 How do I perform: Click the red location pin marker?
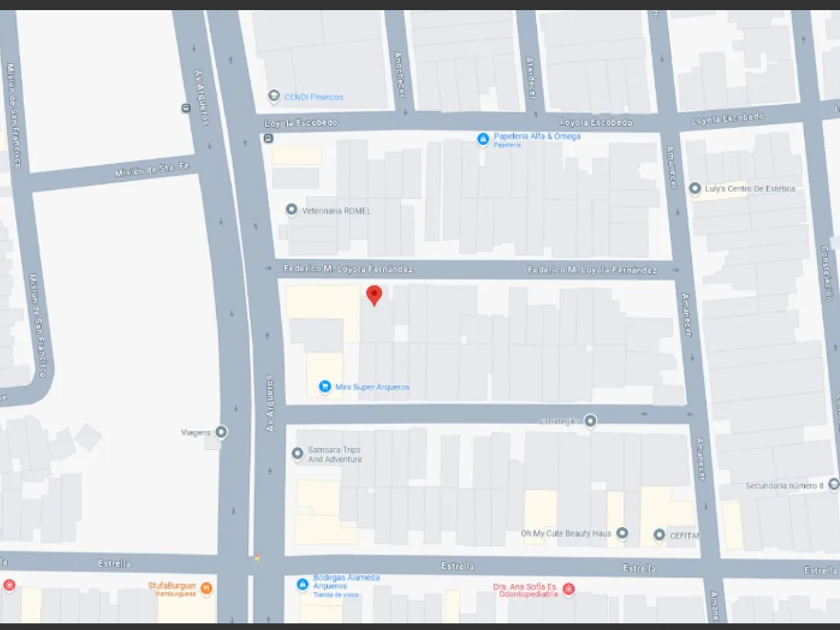(374, 295)
